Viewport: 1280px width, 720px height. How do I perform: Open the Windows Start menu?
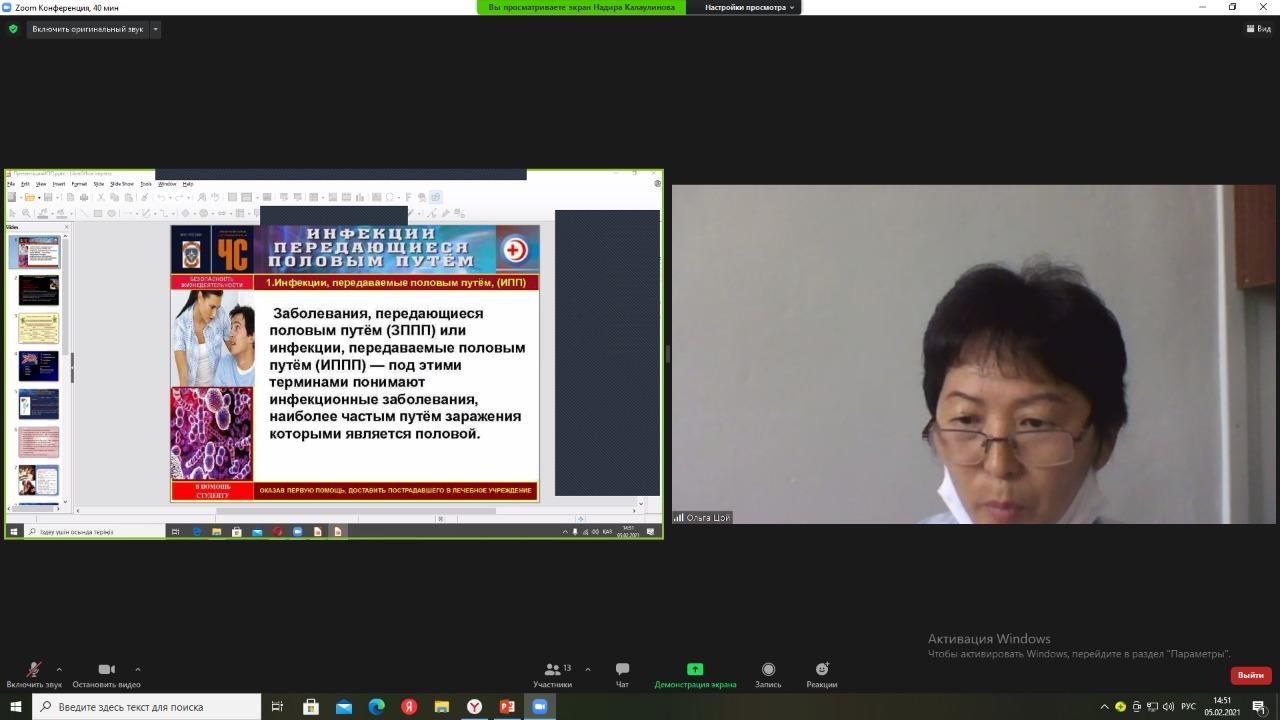tap(15, 707)
